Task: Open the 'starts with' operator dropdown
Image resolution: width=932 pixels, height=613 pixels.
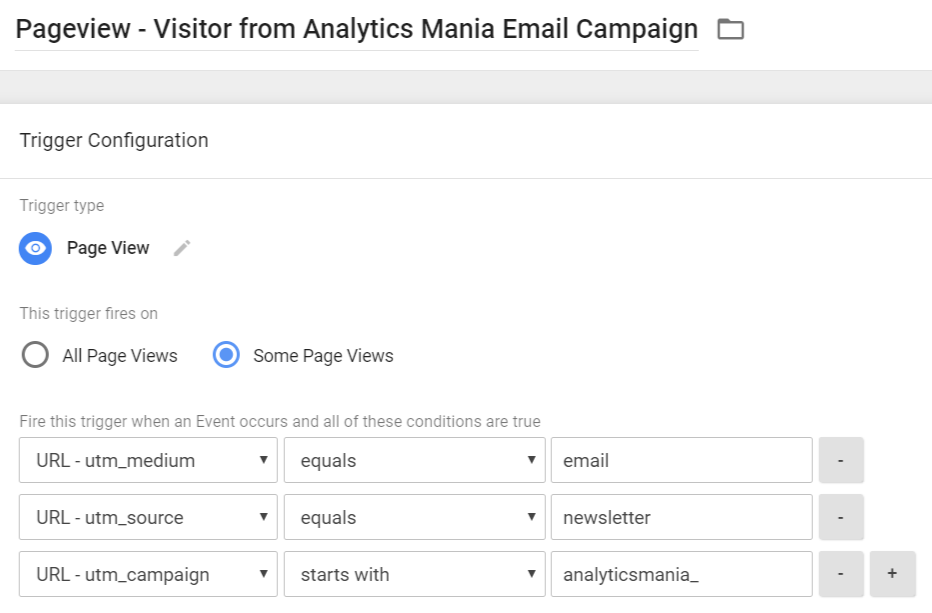Action: click(x=414, y=575)
